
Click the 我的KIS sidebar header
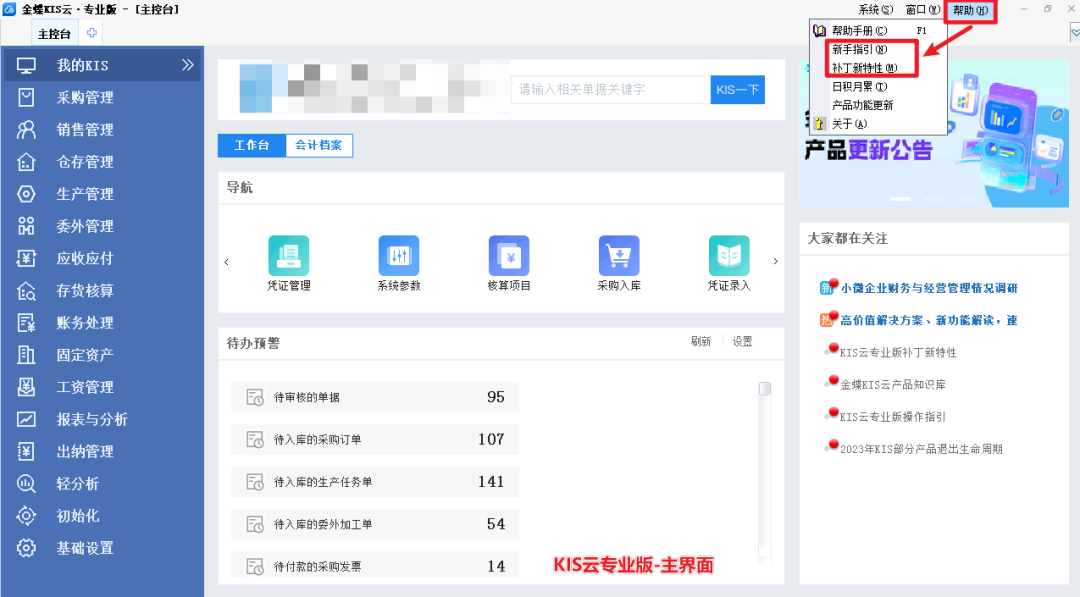pos(103,65)
